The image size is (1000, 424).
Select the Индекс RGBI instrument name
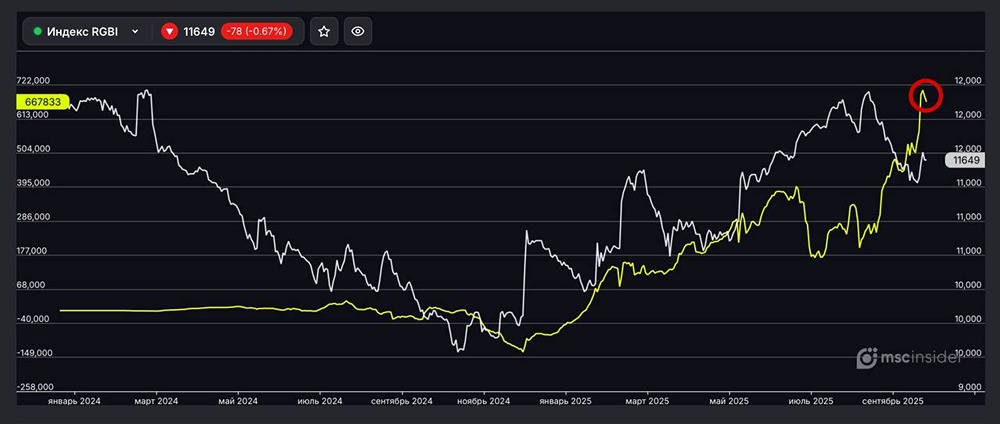(82, 31)
